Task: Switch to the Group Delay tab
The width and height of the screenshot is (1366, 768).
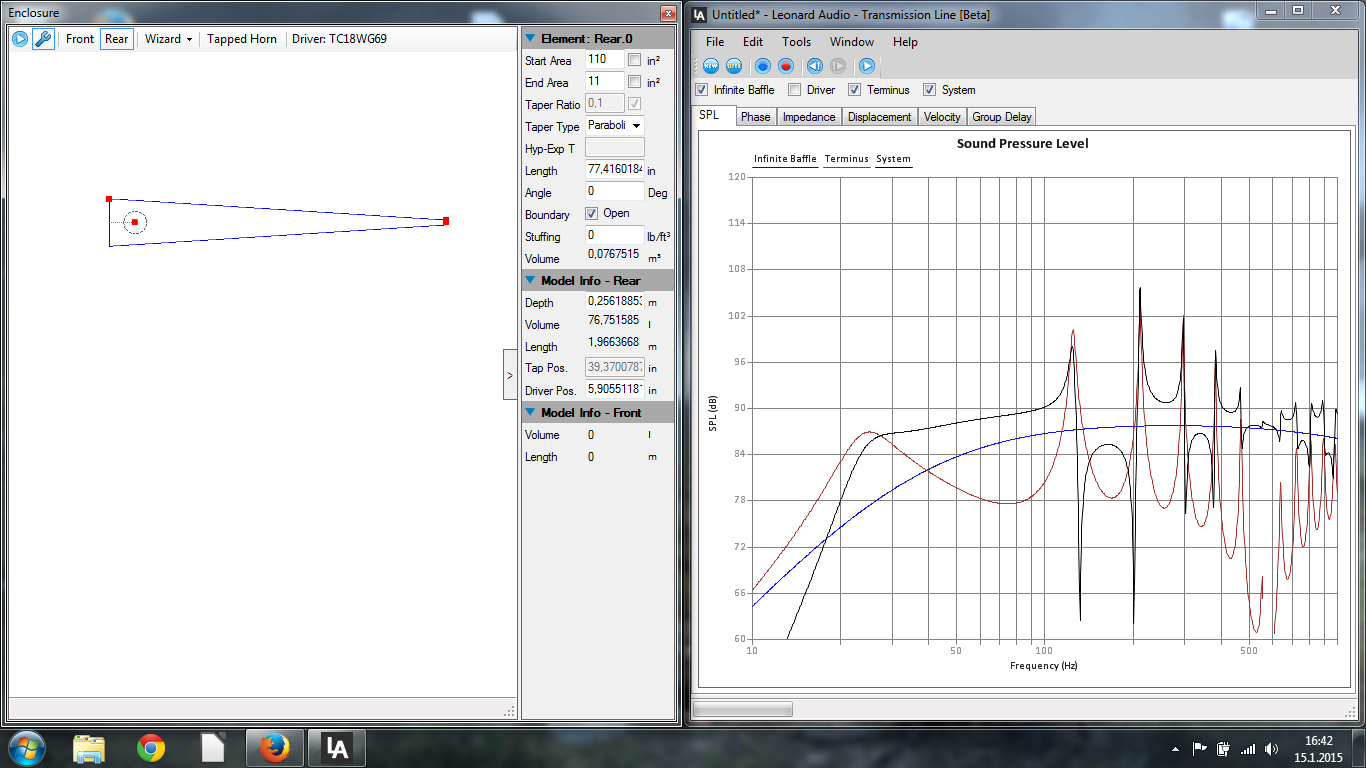Action: tap(1002, 117)
